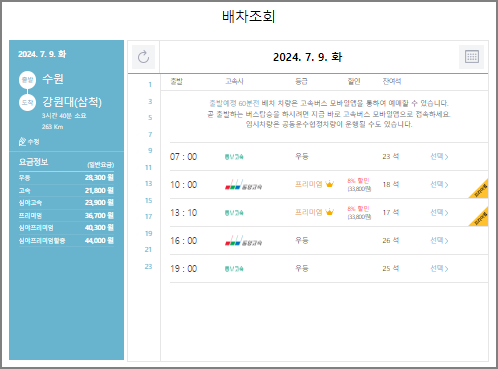
Task: Click the 우등 grade on 19:00 row
Action: (x=302, y=268)
